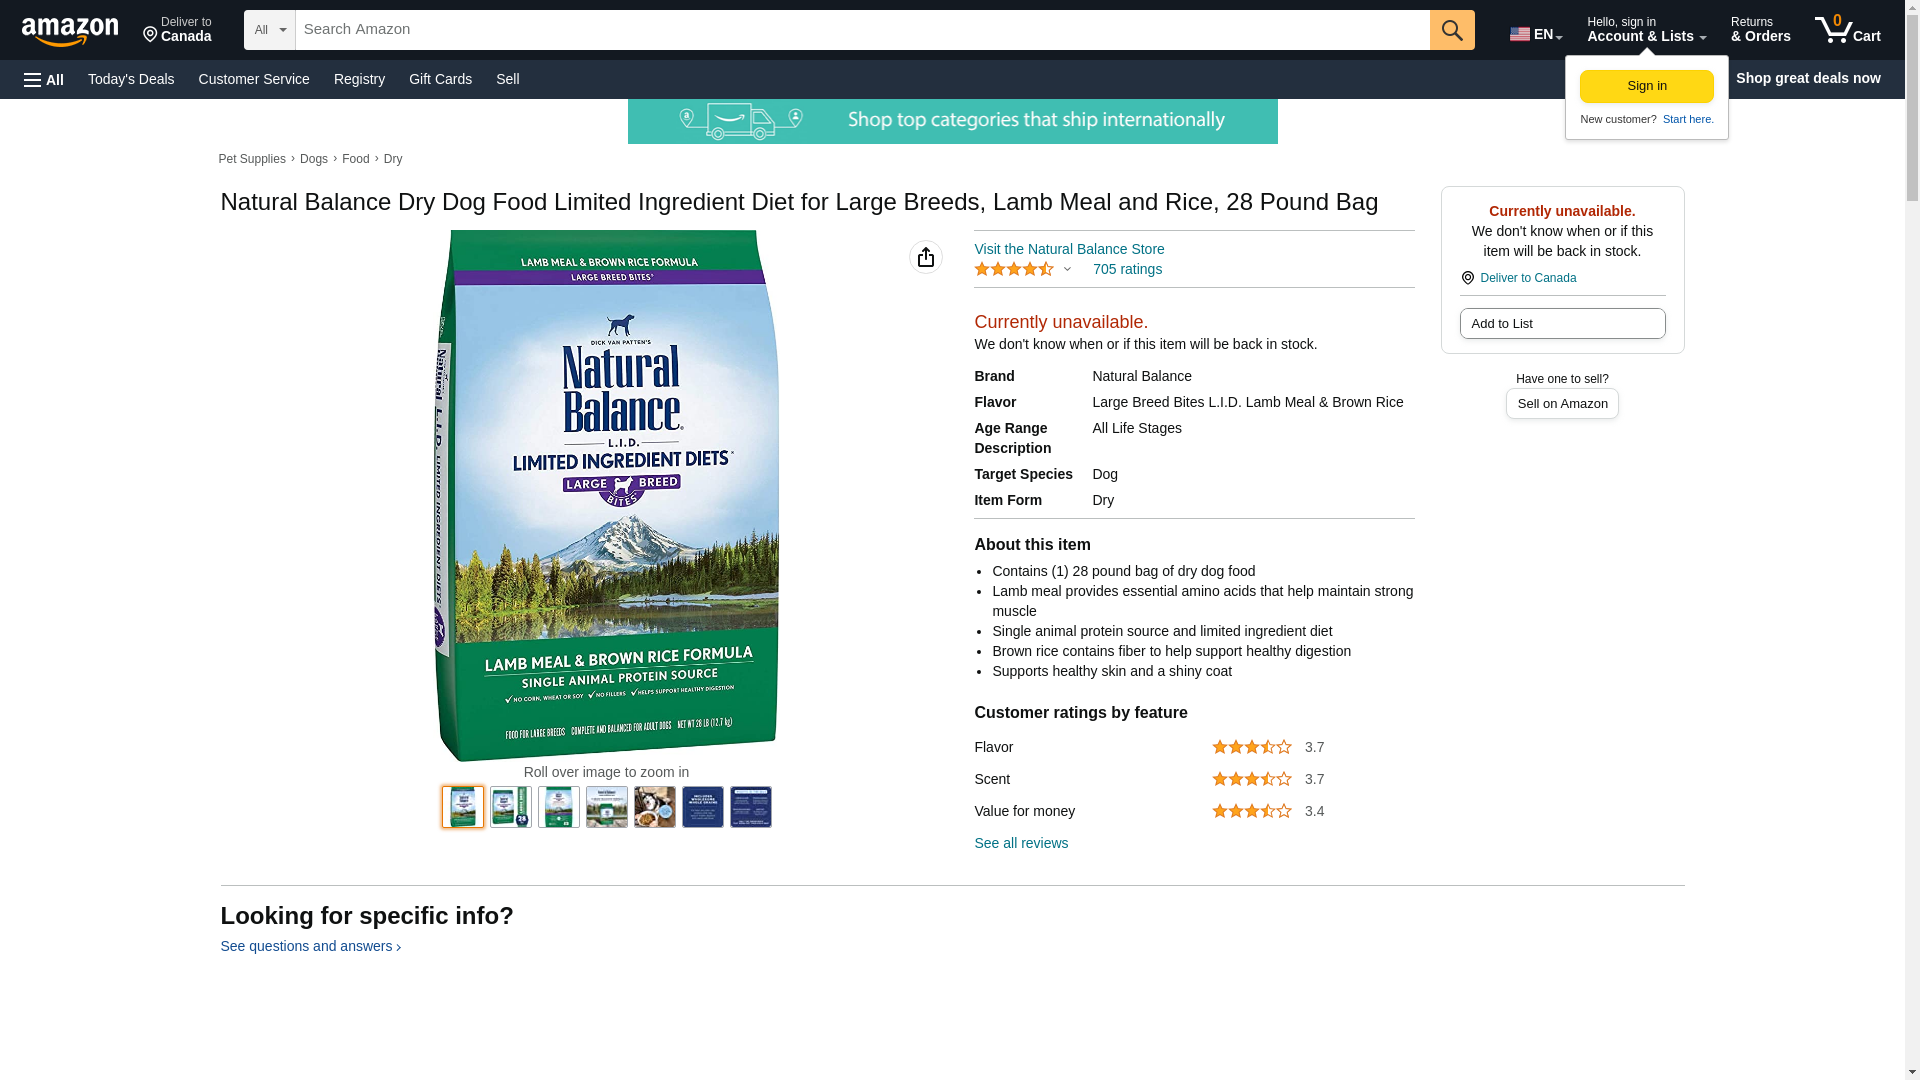Click the Amazon logo
1920x1080 pixels.
click(70, 31)
